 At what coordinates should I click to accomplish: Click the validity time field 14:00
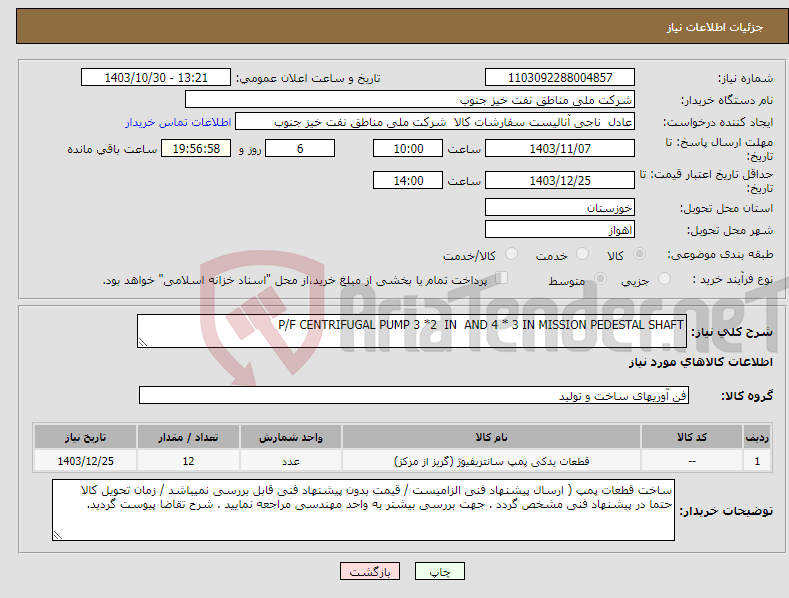click(408, 180)
